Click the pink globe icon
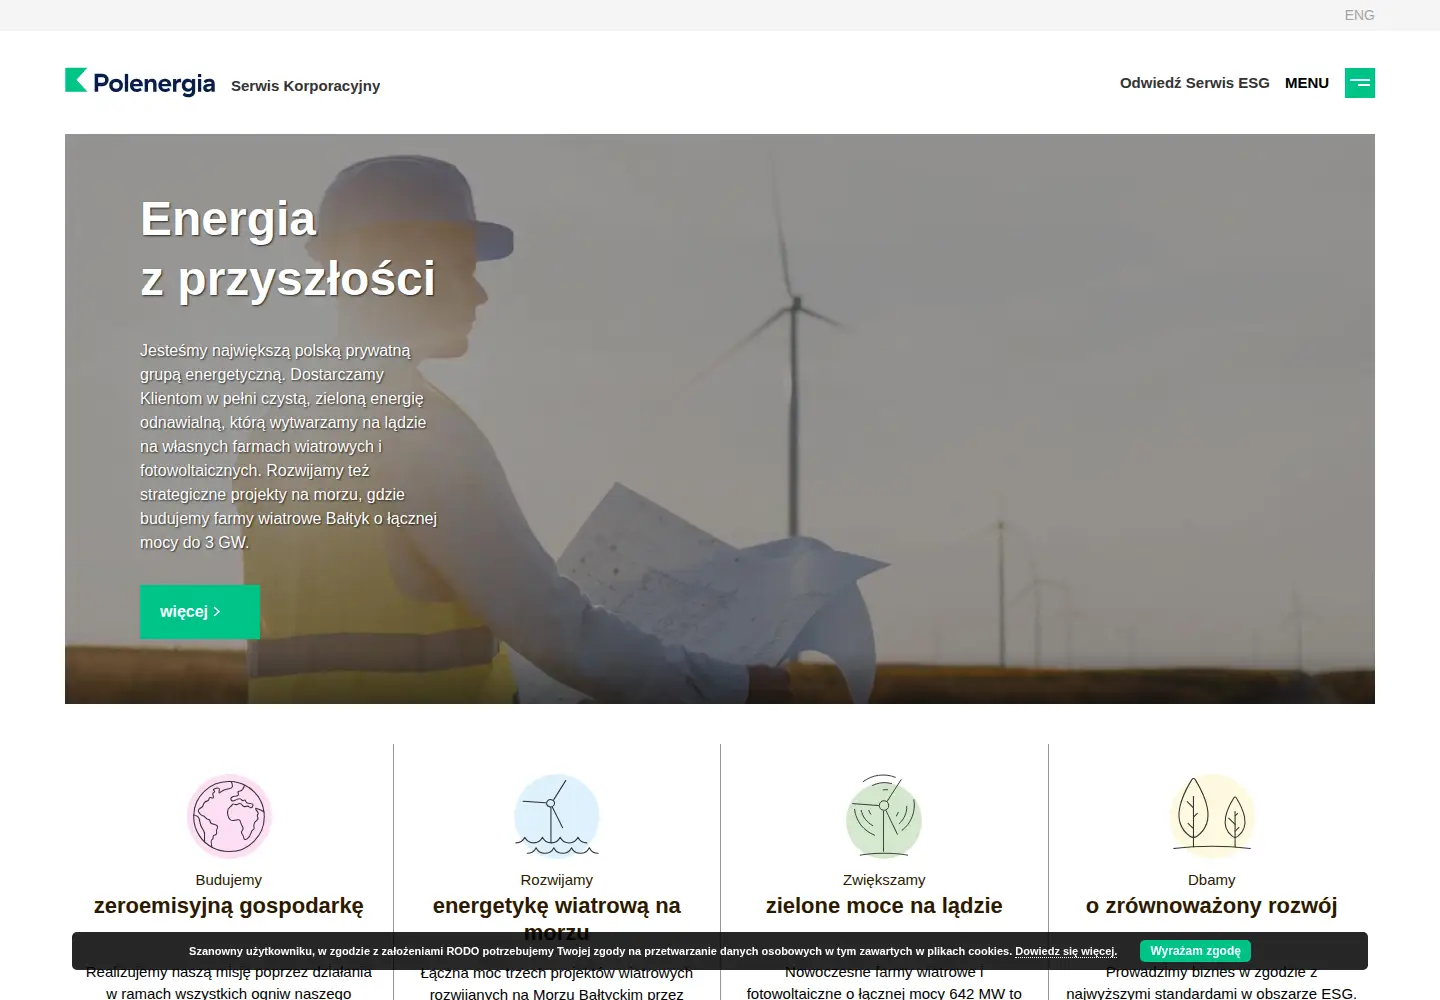This screenshot has height=1000, width=1440. click(229, 816)
